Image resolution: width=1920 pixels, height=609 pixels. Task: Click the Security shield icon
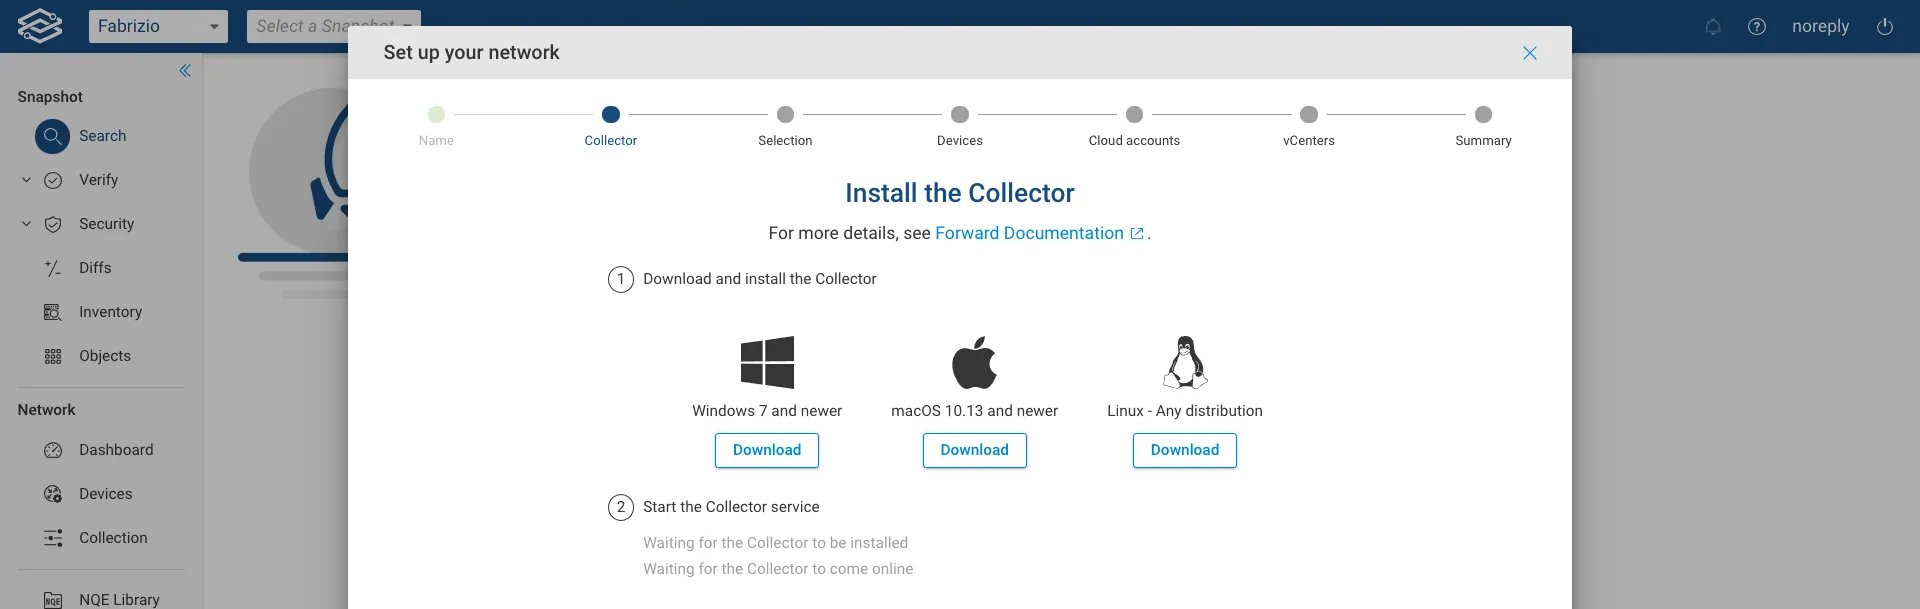(x=53, y=224)
